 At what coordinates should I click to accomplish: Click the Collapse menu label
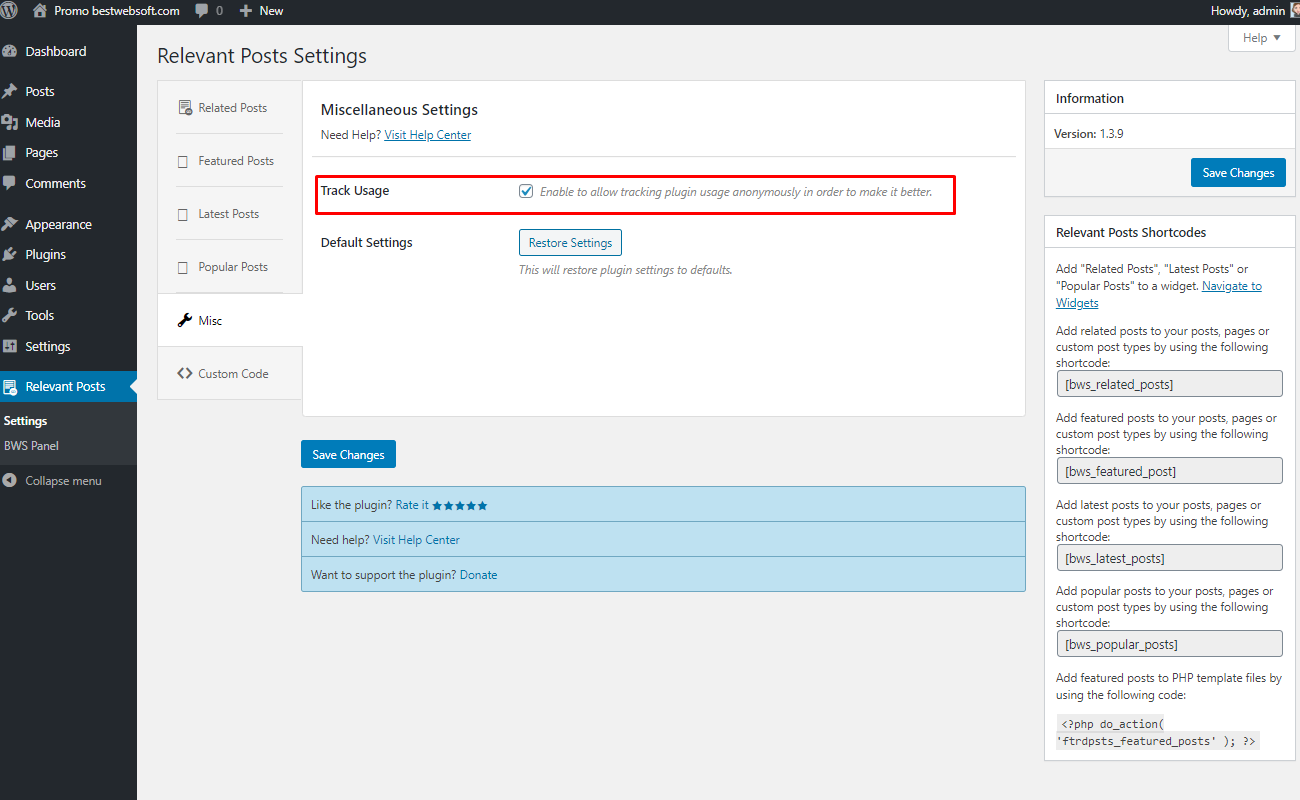[x=63, y=481]
